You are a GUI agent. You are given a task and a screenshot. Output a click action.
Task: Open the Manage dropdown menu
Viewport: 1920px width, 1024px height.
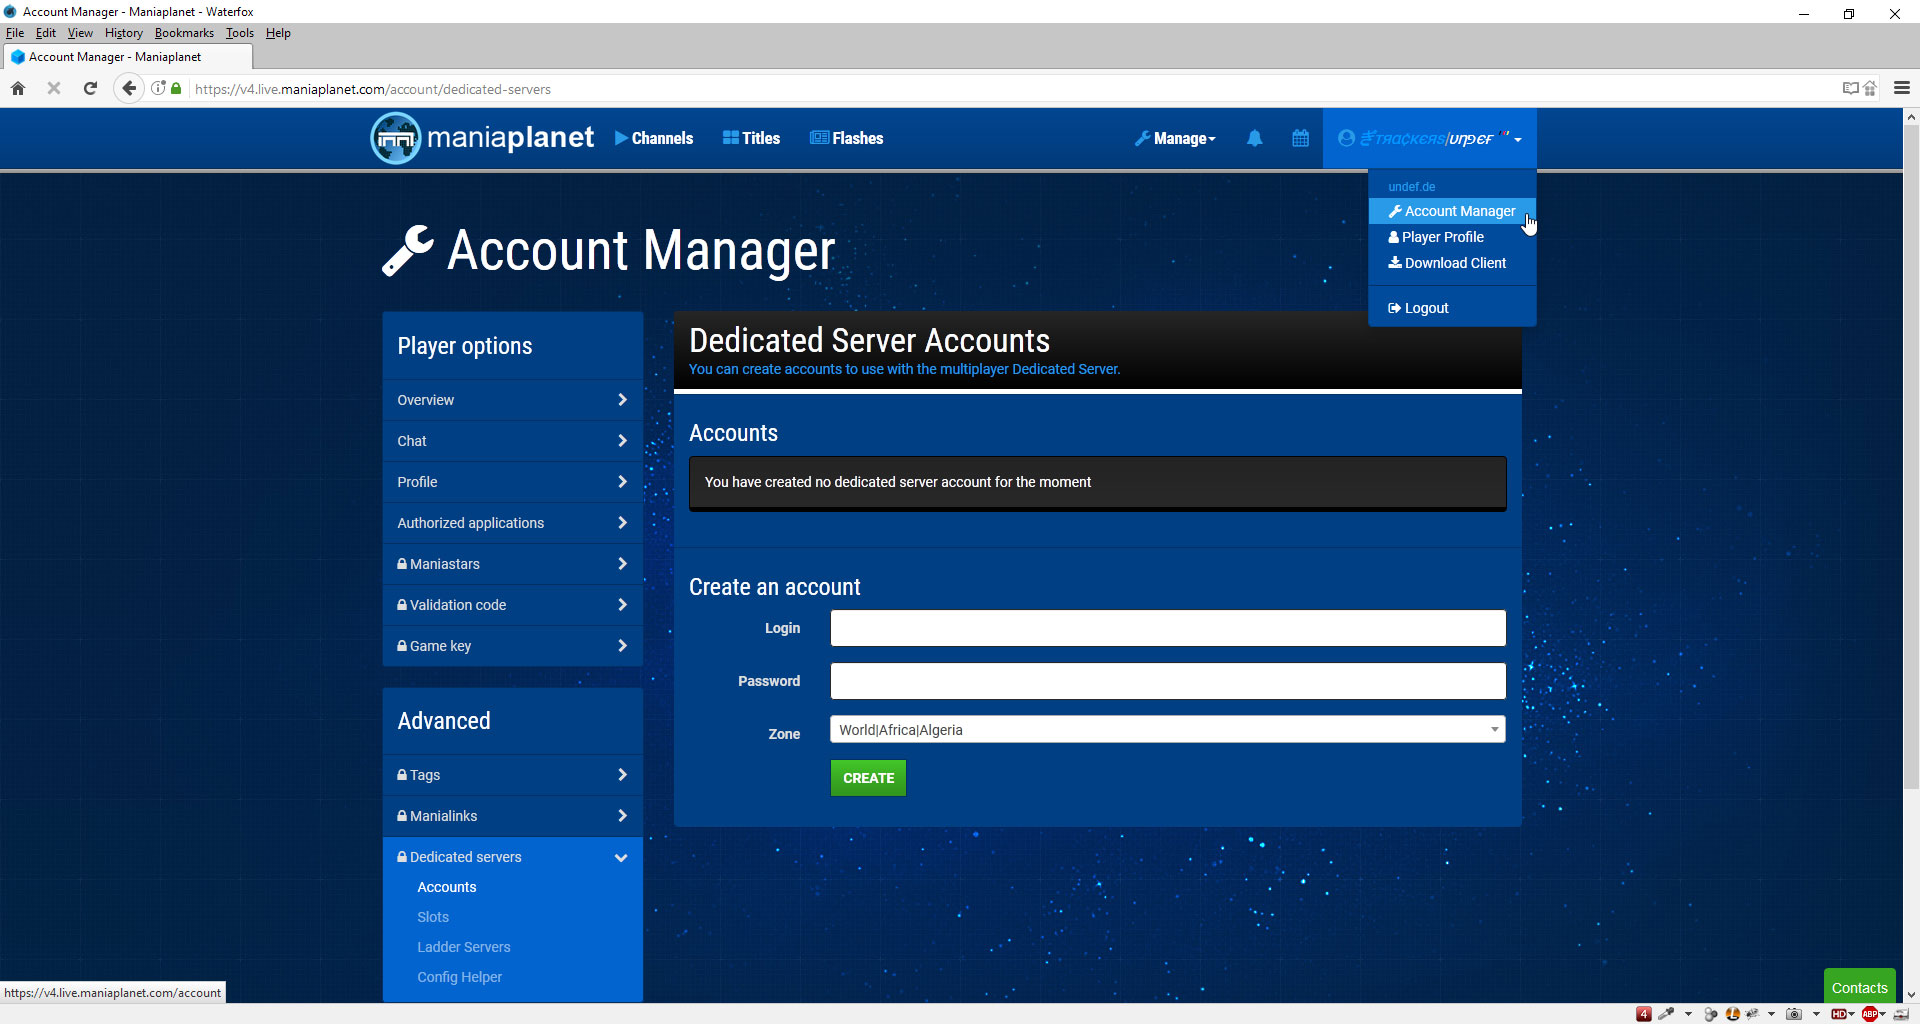[1175, 138]
